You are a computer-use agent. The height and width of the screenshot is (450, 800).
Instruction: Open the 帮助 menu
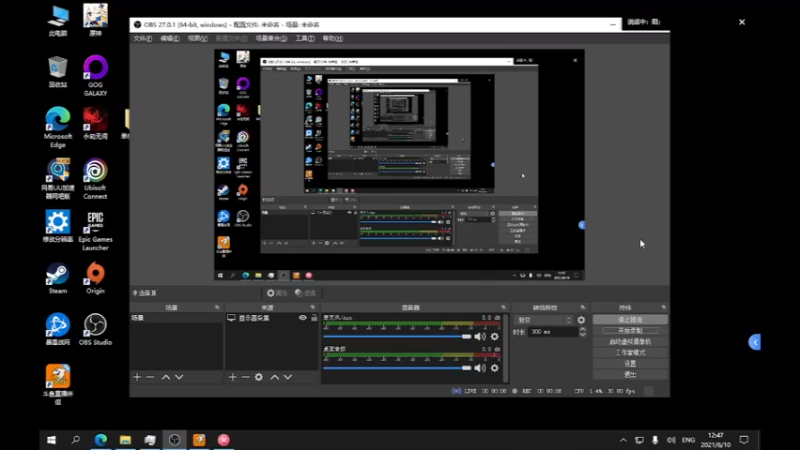pos(333,39)
